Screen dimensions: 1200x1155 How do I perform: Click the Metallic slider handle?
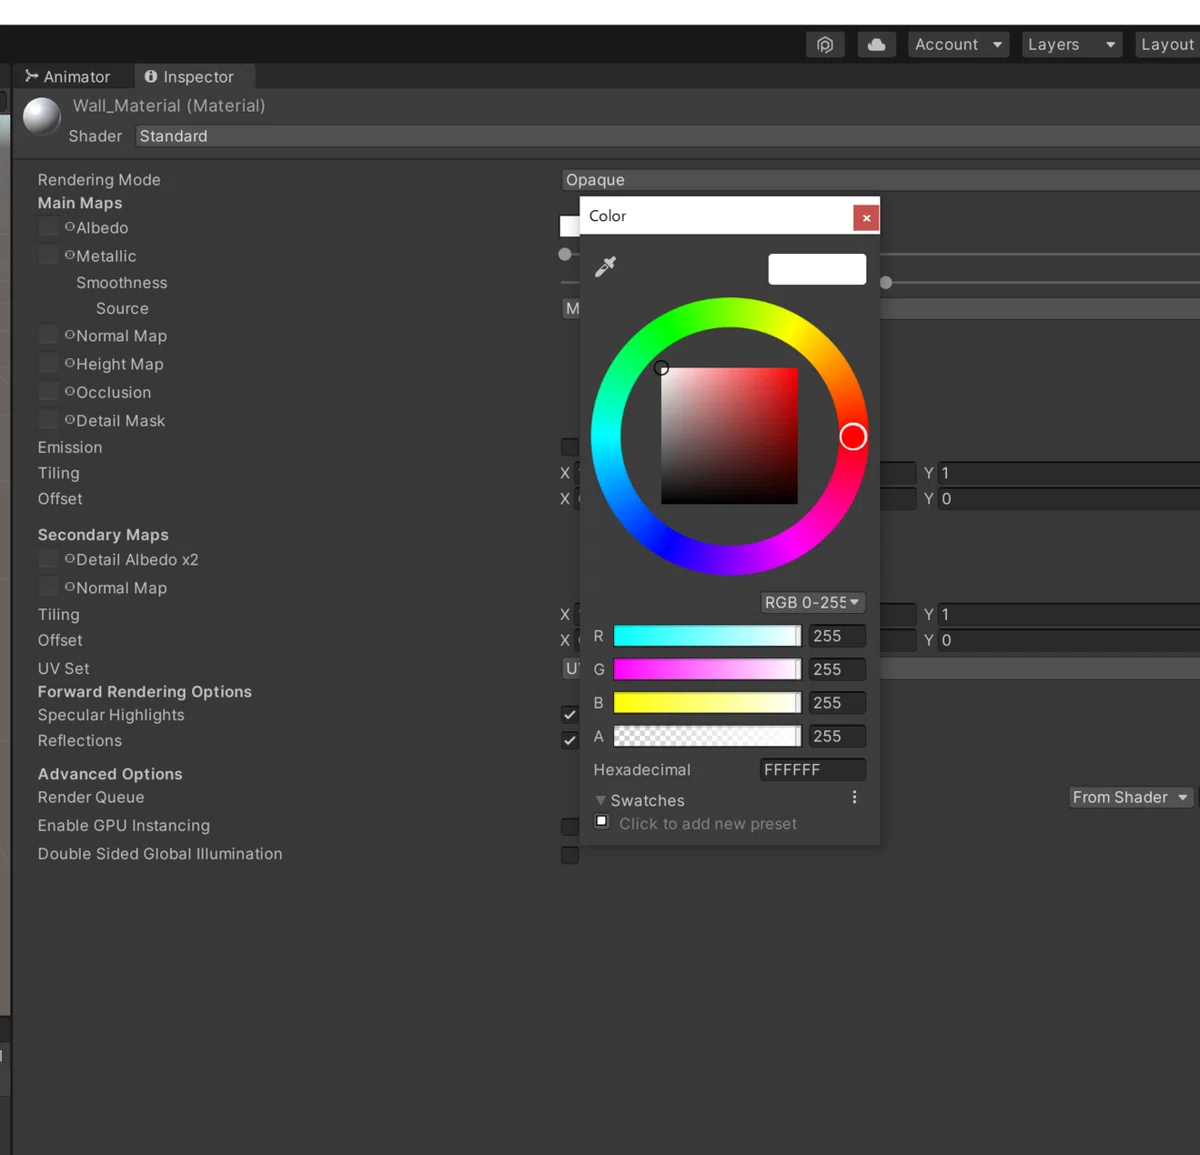tap(565, 254)
